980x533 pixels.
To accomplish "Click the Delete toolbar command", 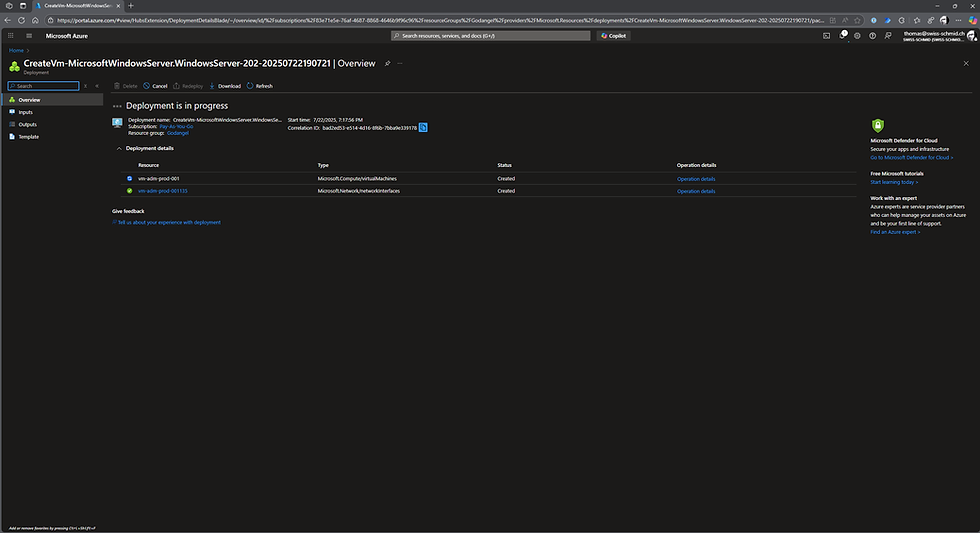I will click(125, 86).
